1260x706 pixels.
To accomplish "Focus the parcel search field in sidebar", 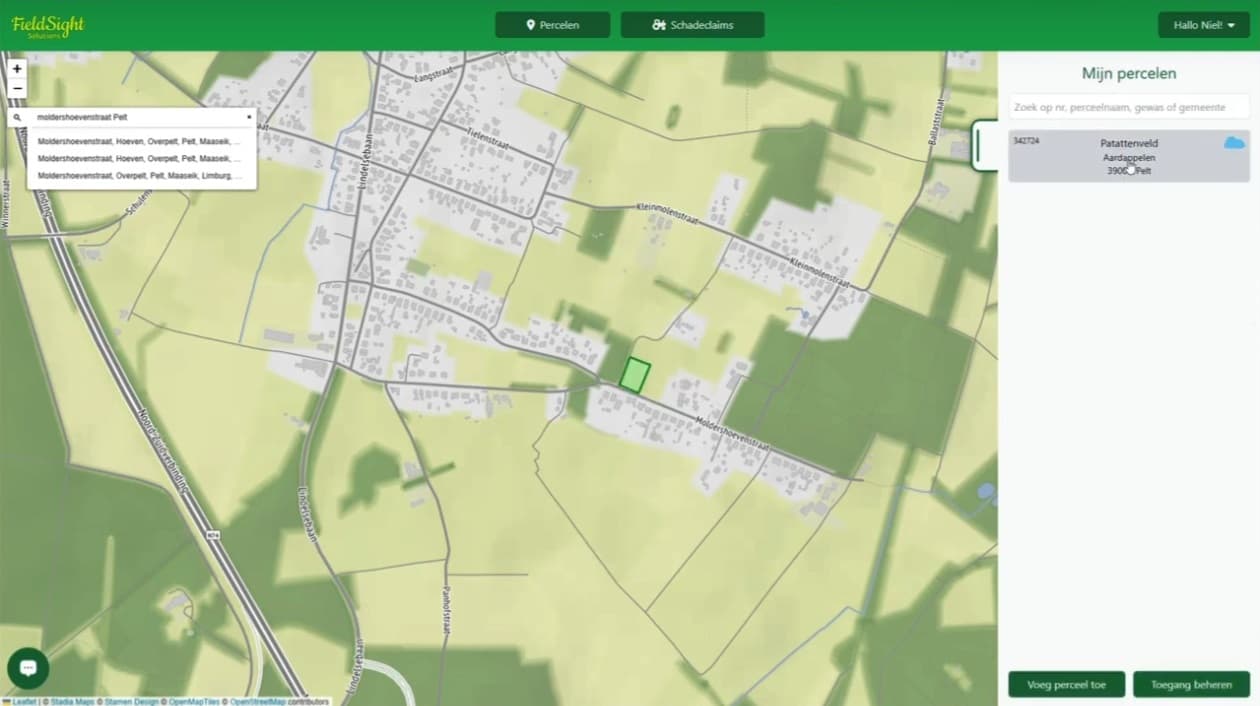I will 1128,107.
